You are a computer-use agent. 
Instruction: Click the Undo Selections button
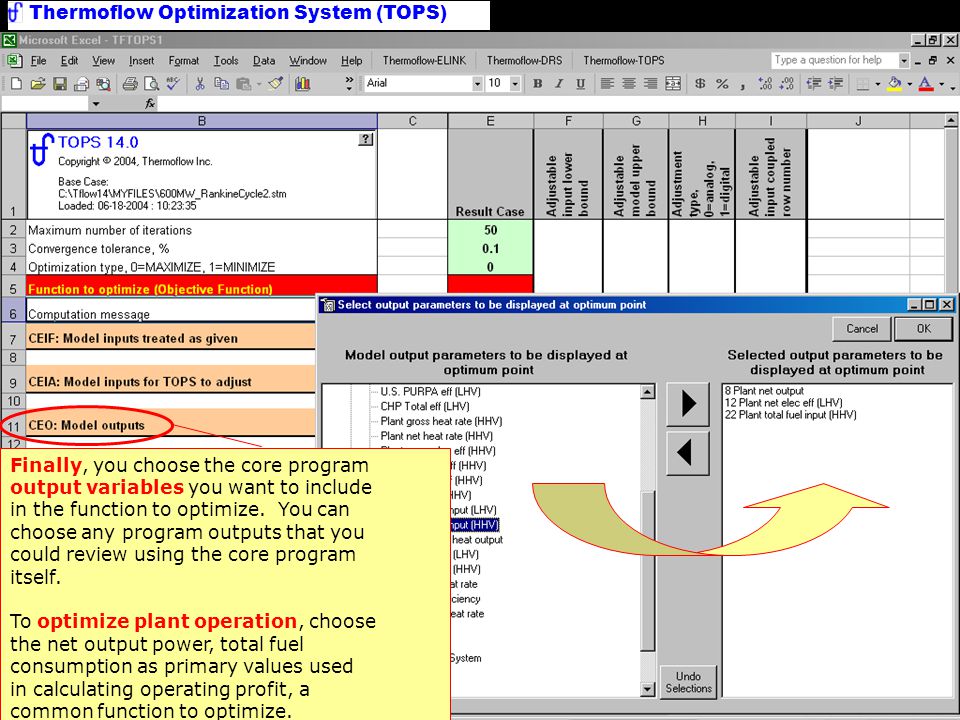688,682
